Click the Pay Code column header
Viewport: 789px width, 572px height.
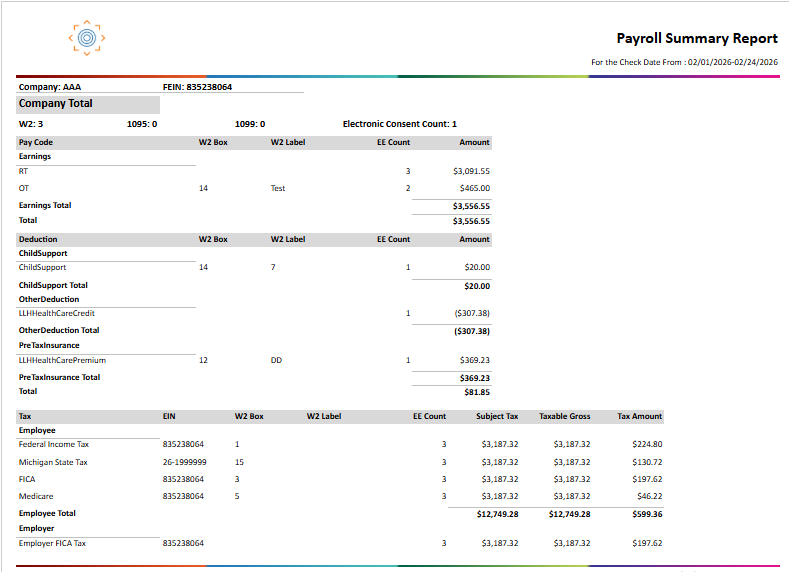pos(36,142)
